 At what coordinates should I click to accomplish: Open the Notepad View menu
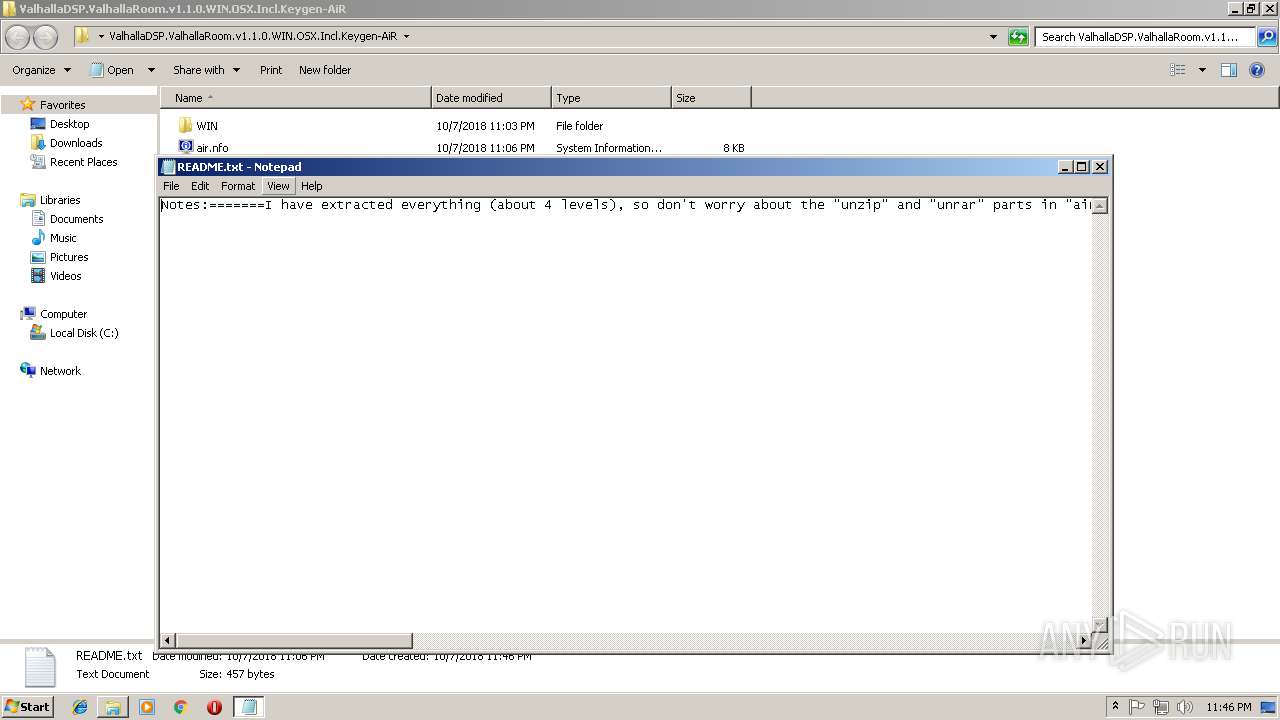point(278,186)
